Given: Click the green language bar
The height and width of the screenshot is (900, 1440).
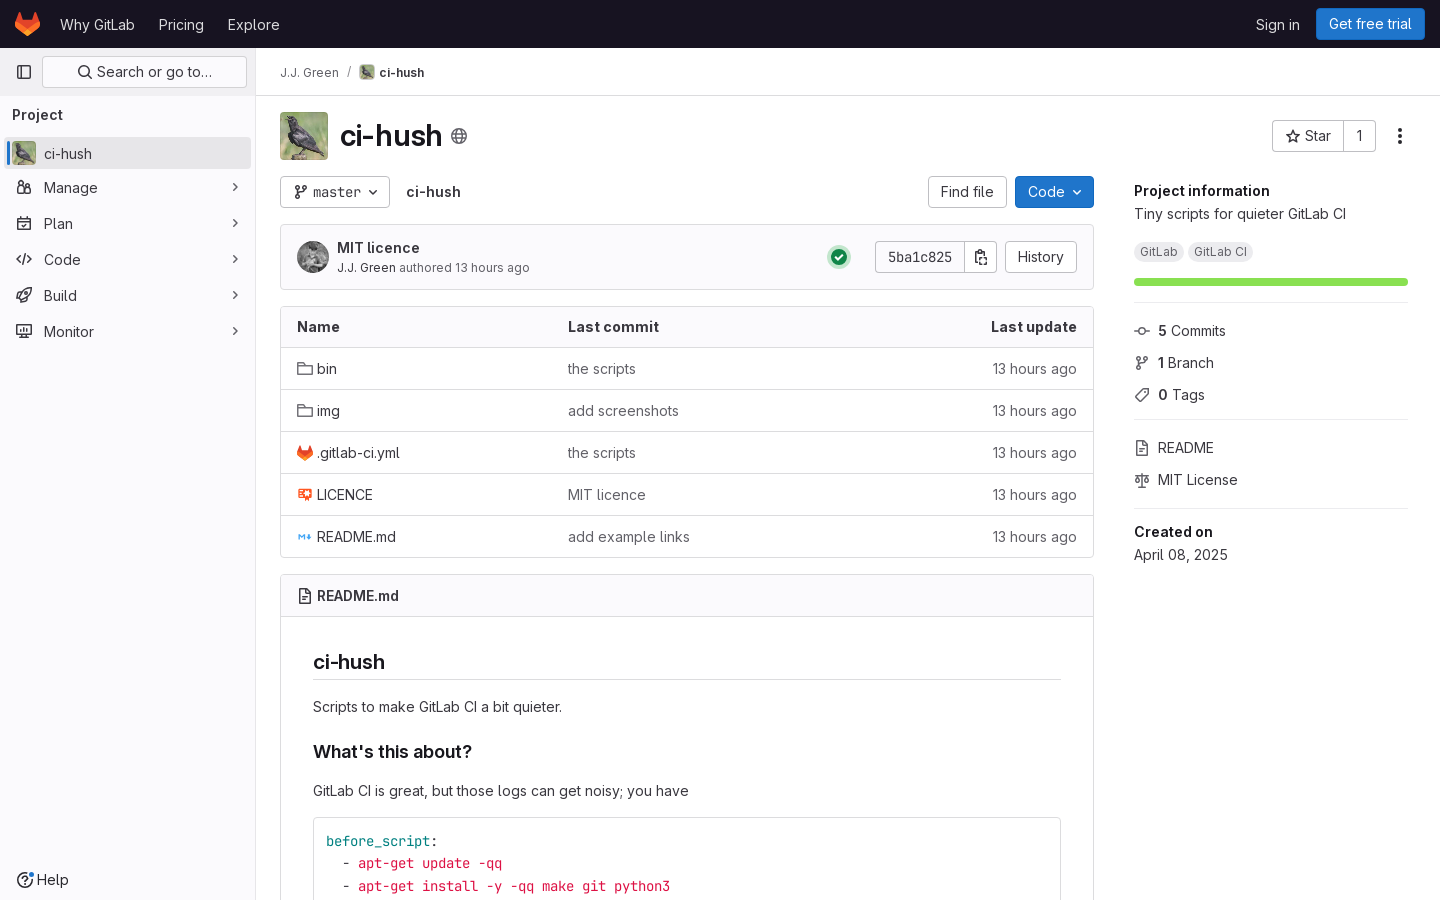Looking at the screenshot, I should (1271, 282).
